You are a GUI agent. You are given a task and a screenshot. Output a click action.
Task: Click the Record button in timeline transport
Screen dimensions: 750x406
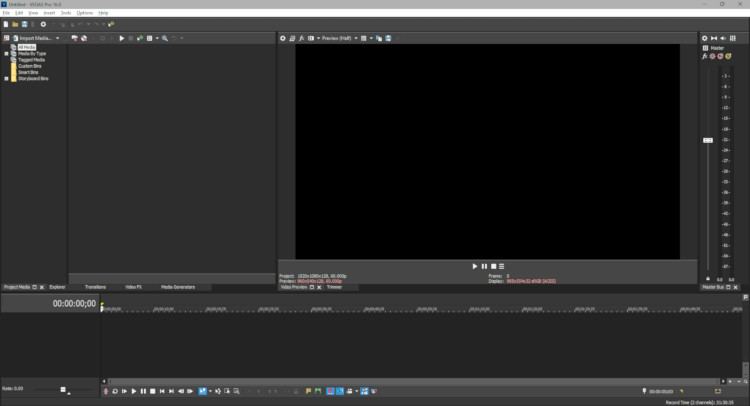(x=106, y=391)
